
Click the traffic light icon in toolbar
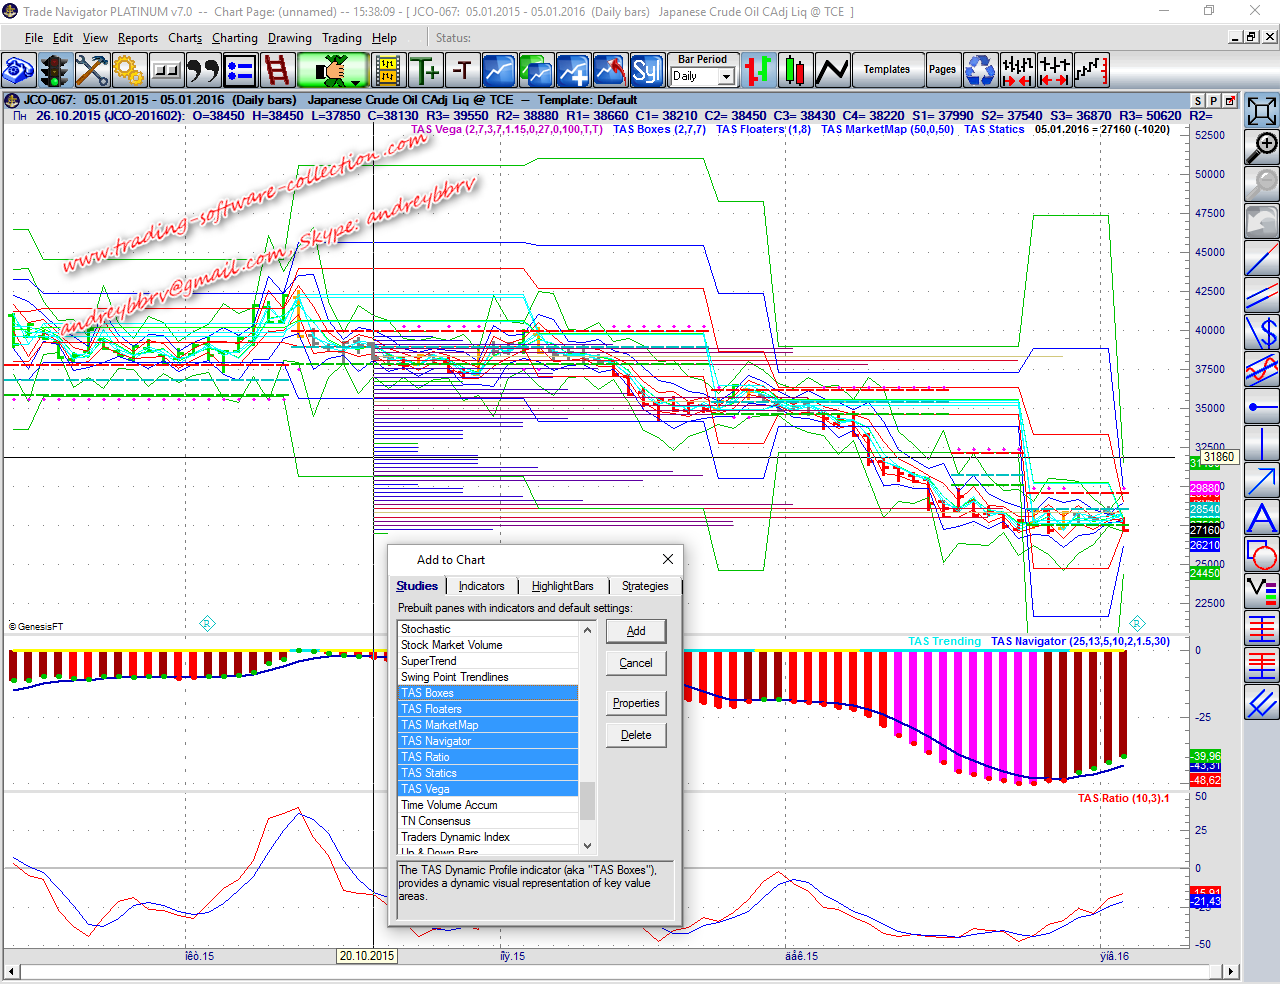tap(54, 71)
